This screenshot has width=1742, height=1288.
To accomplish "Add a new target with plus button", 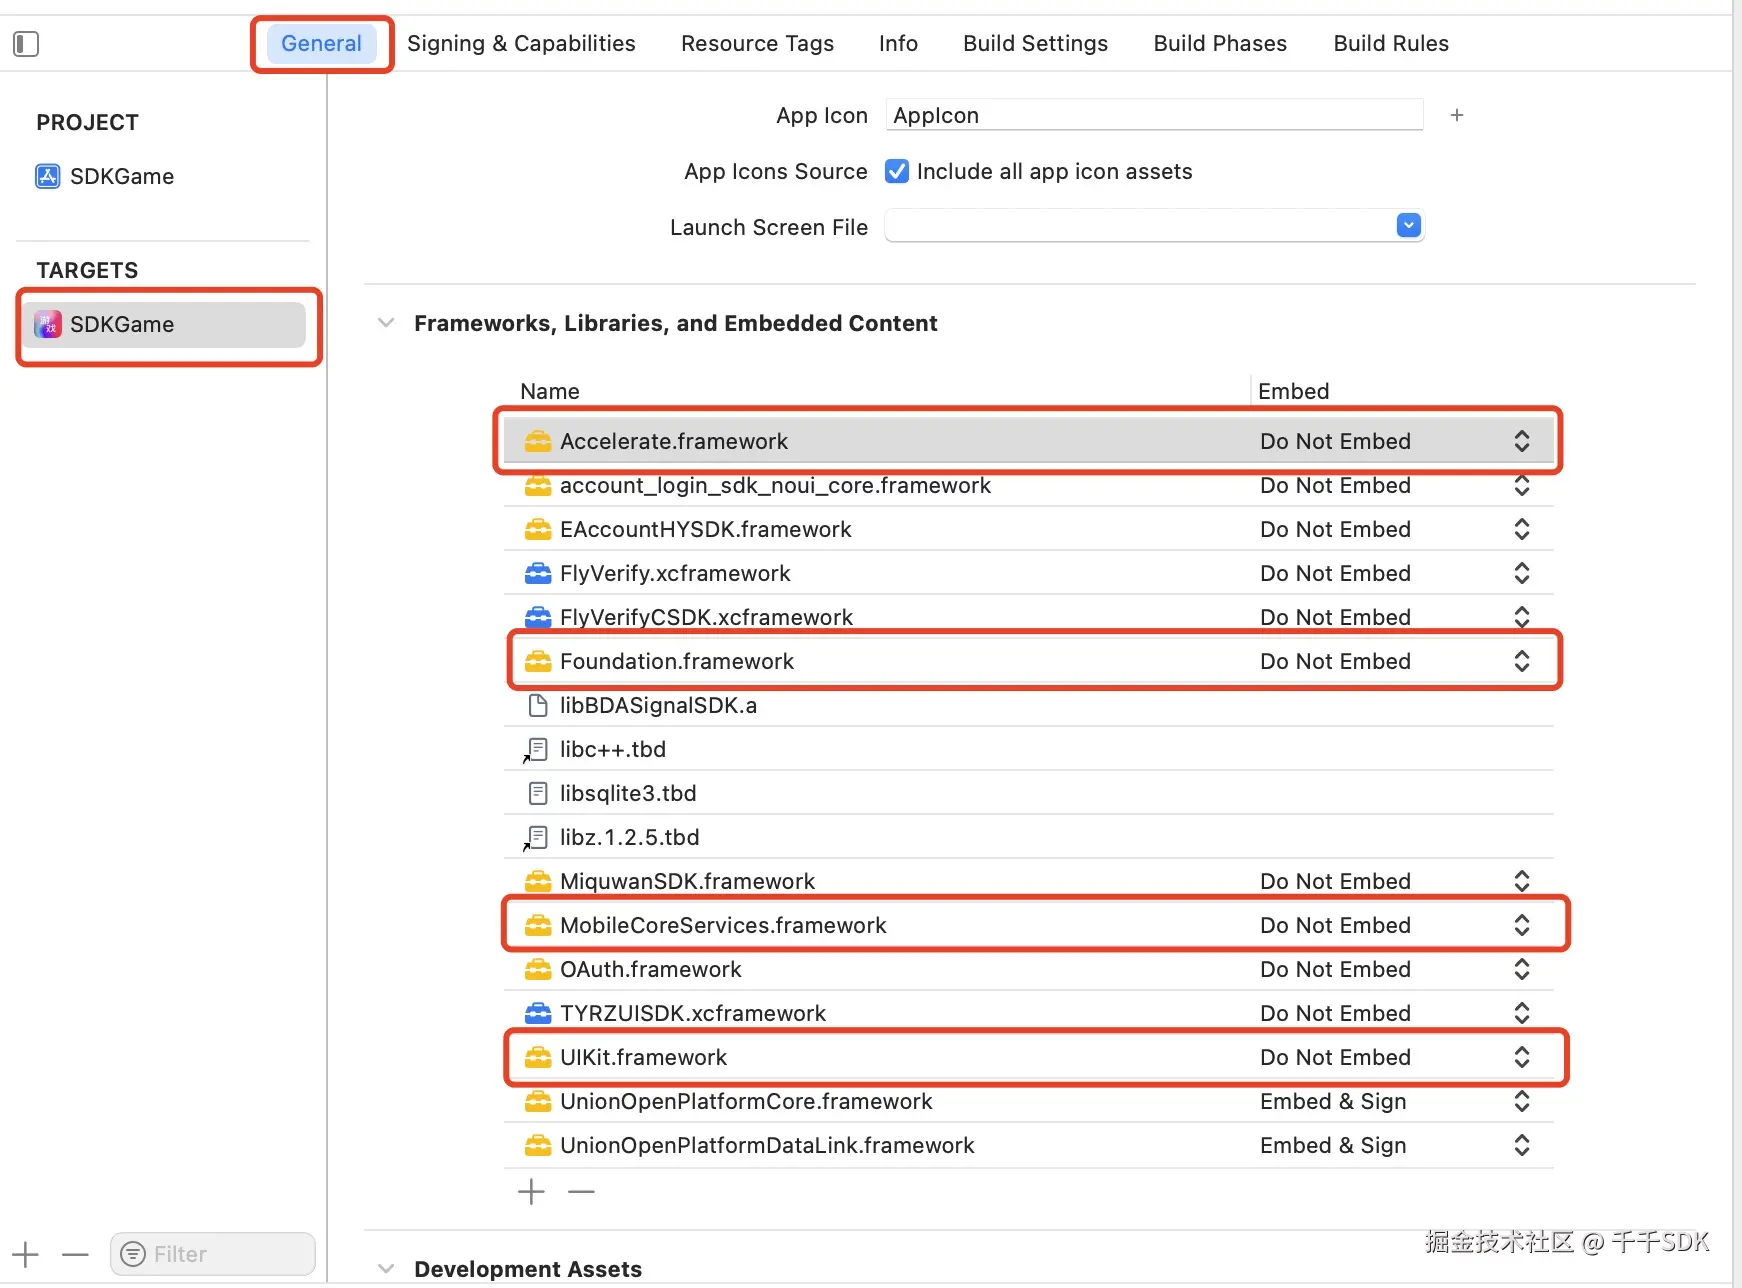I will click(x=25, y=1254).
